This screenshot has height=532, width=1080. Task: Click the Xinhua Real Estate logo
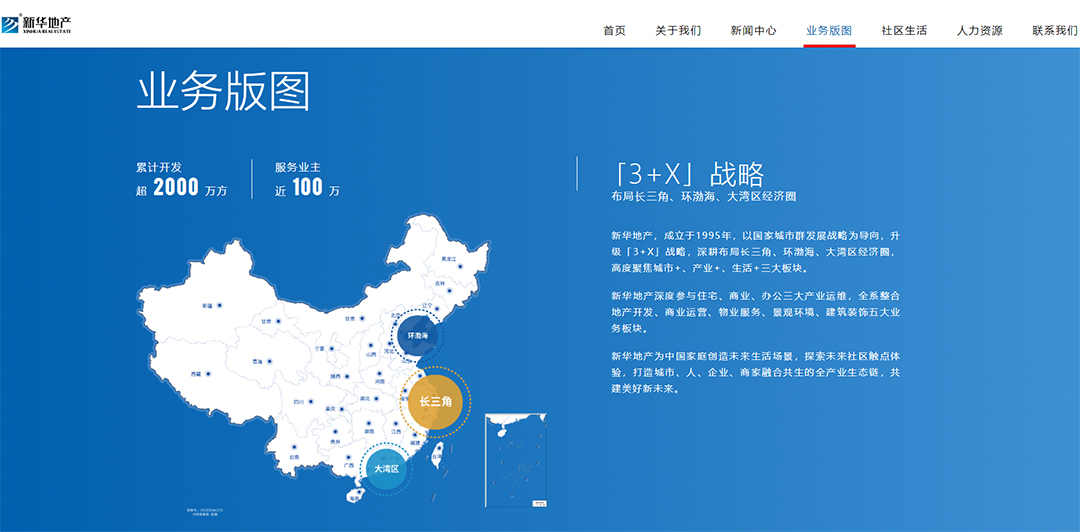(x=37, y=24)
